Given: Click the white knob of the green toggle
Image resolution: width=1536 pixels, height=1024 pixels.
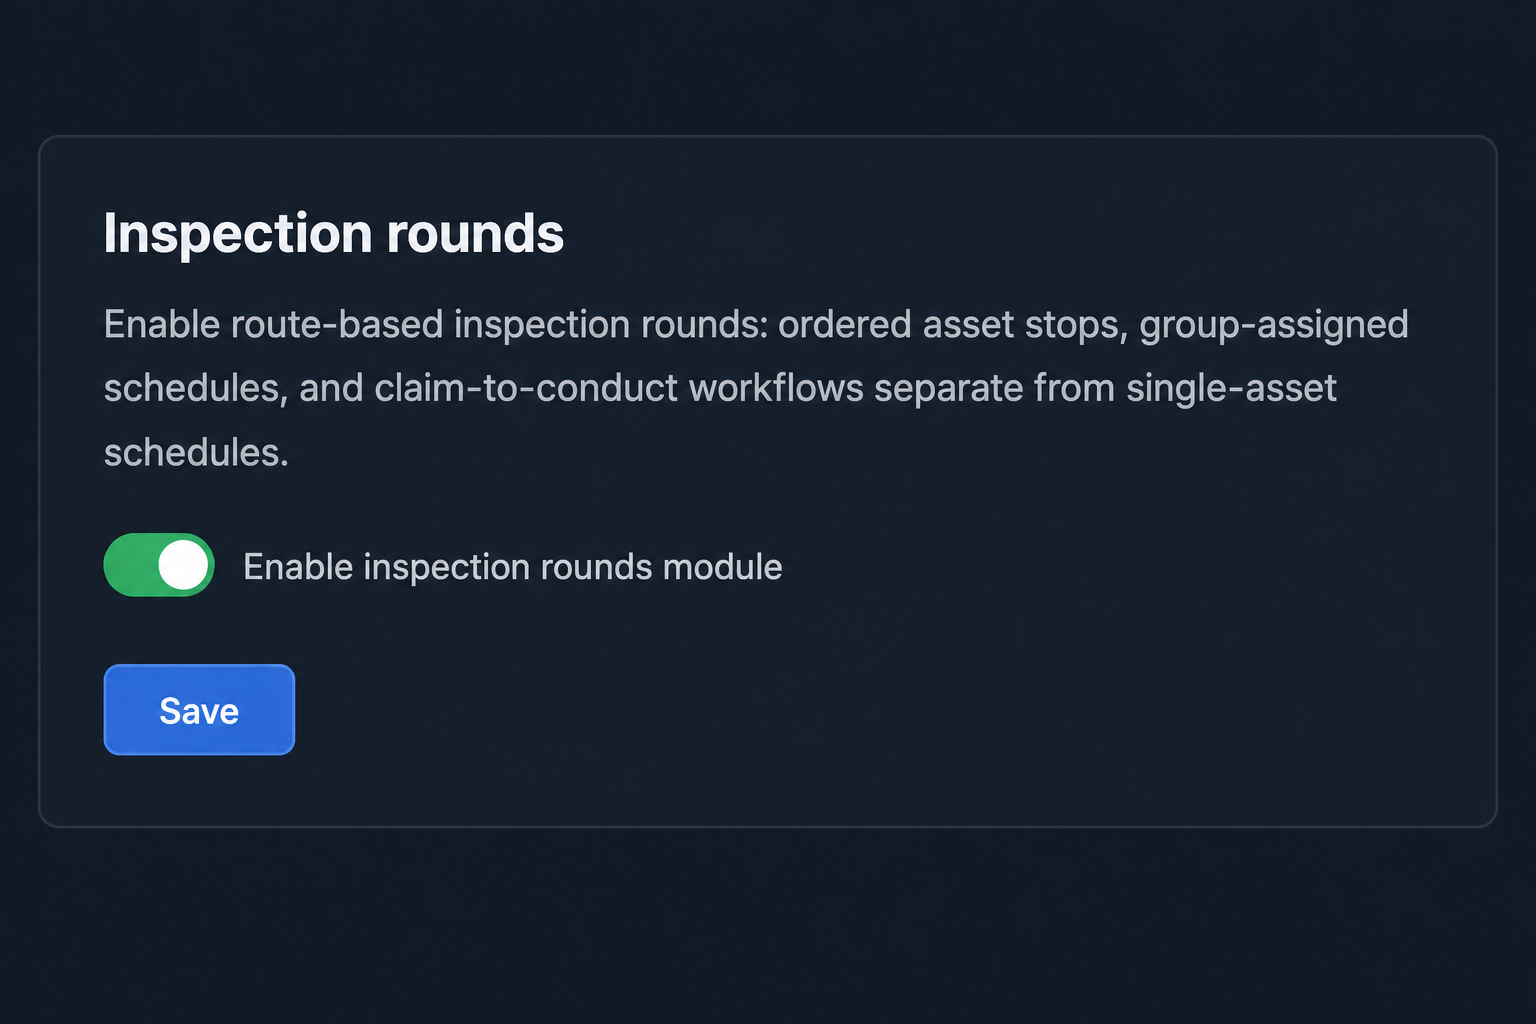Looking at the screenshot, I should [x=183, y=565].
